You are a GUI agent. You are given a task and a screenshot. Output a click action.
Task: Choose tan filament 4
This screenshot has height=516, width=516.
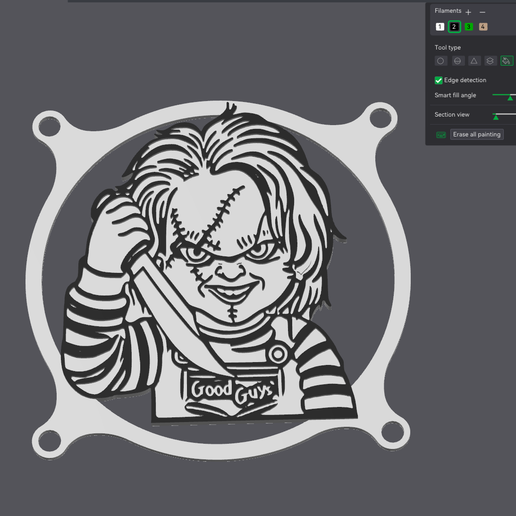pyautogui.click(x=483, y=27)
